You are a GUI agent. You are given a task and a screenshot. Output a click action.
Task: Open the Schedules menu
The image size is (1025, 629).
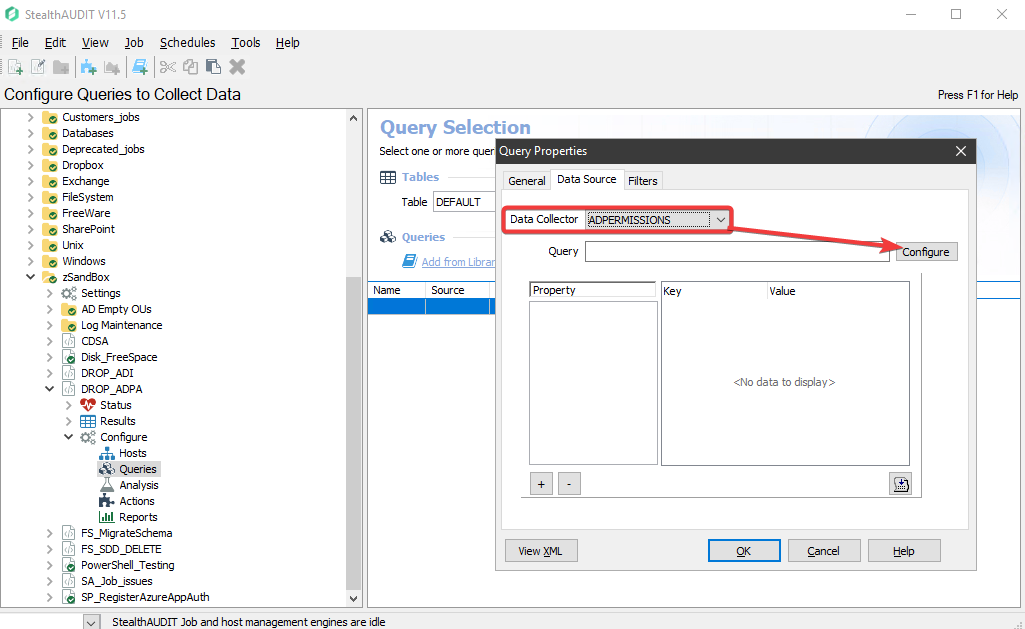pyautogui.click(x=187, y=42)
